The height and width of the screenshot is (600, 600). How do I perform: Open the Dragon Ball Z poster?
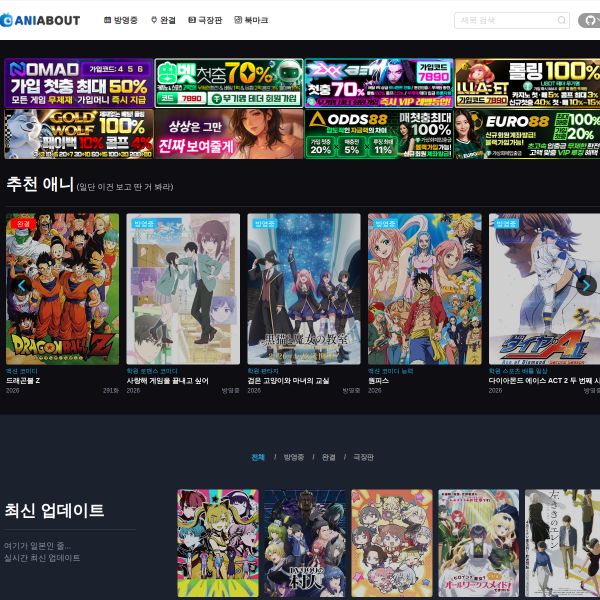click(62, 289)
